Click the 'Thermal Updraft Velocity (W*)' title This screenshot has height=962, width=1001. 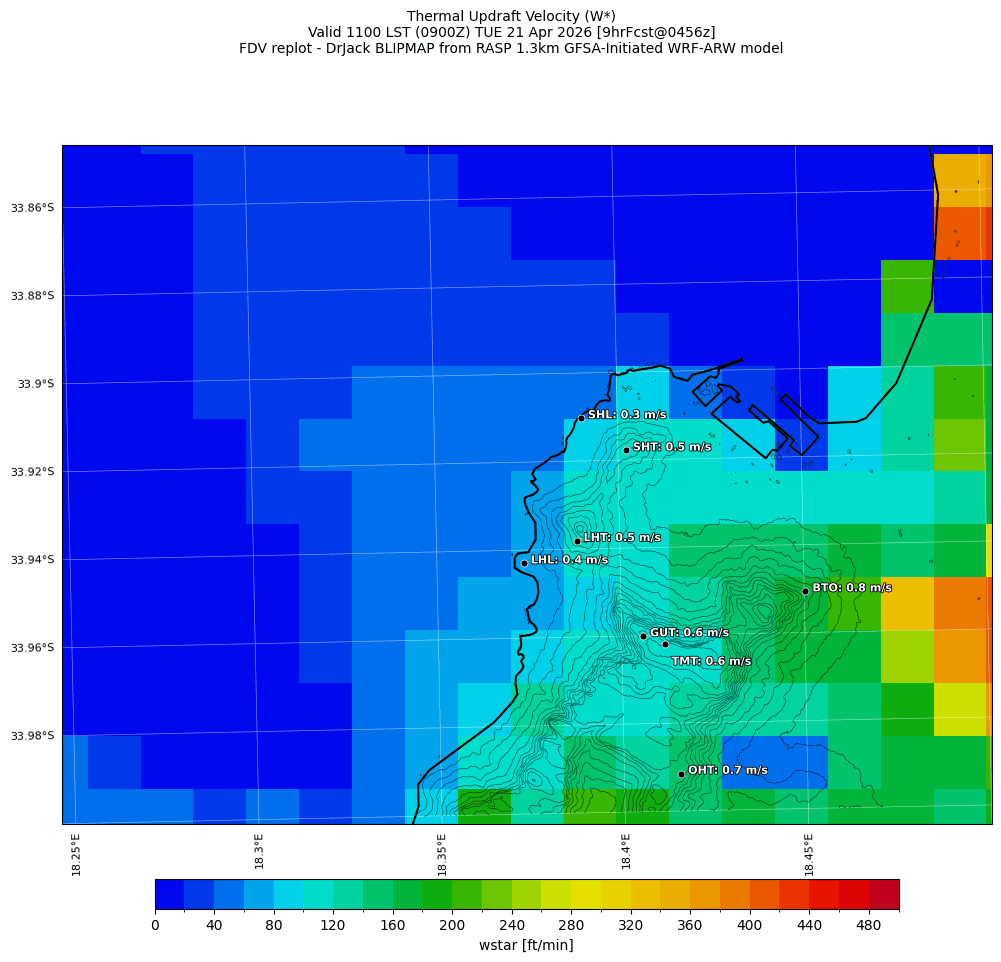click(511, 16)
